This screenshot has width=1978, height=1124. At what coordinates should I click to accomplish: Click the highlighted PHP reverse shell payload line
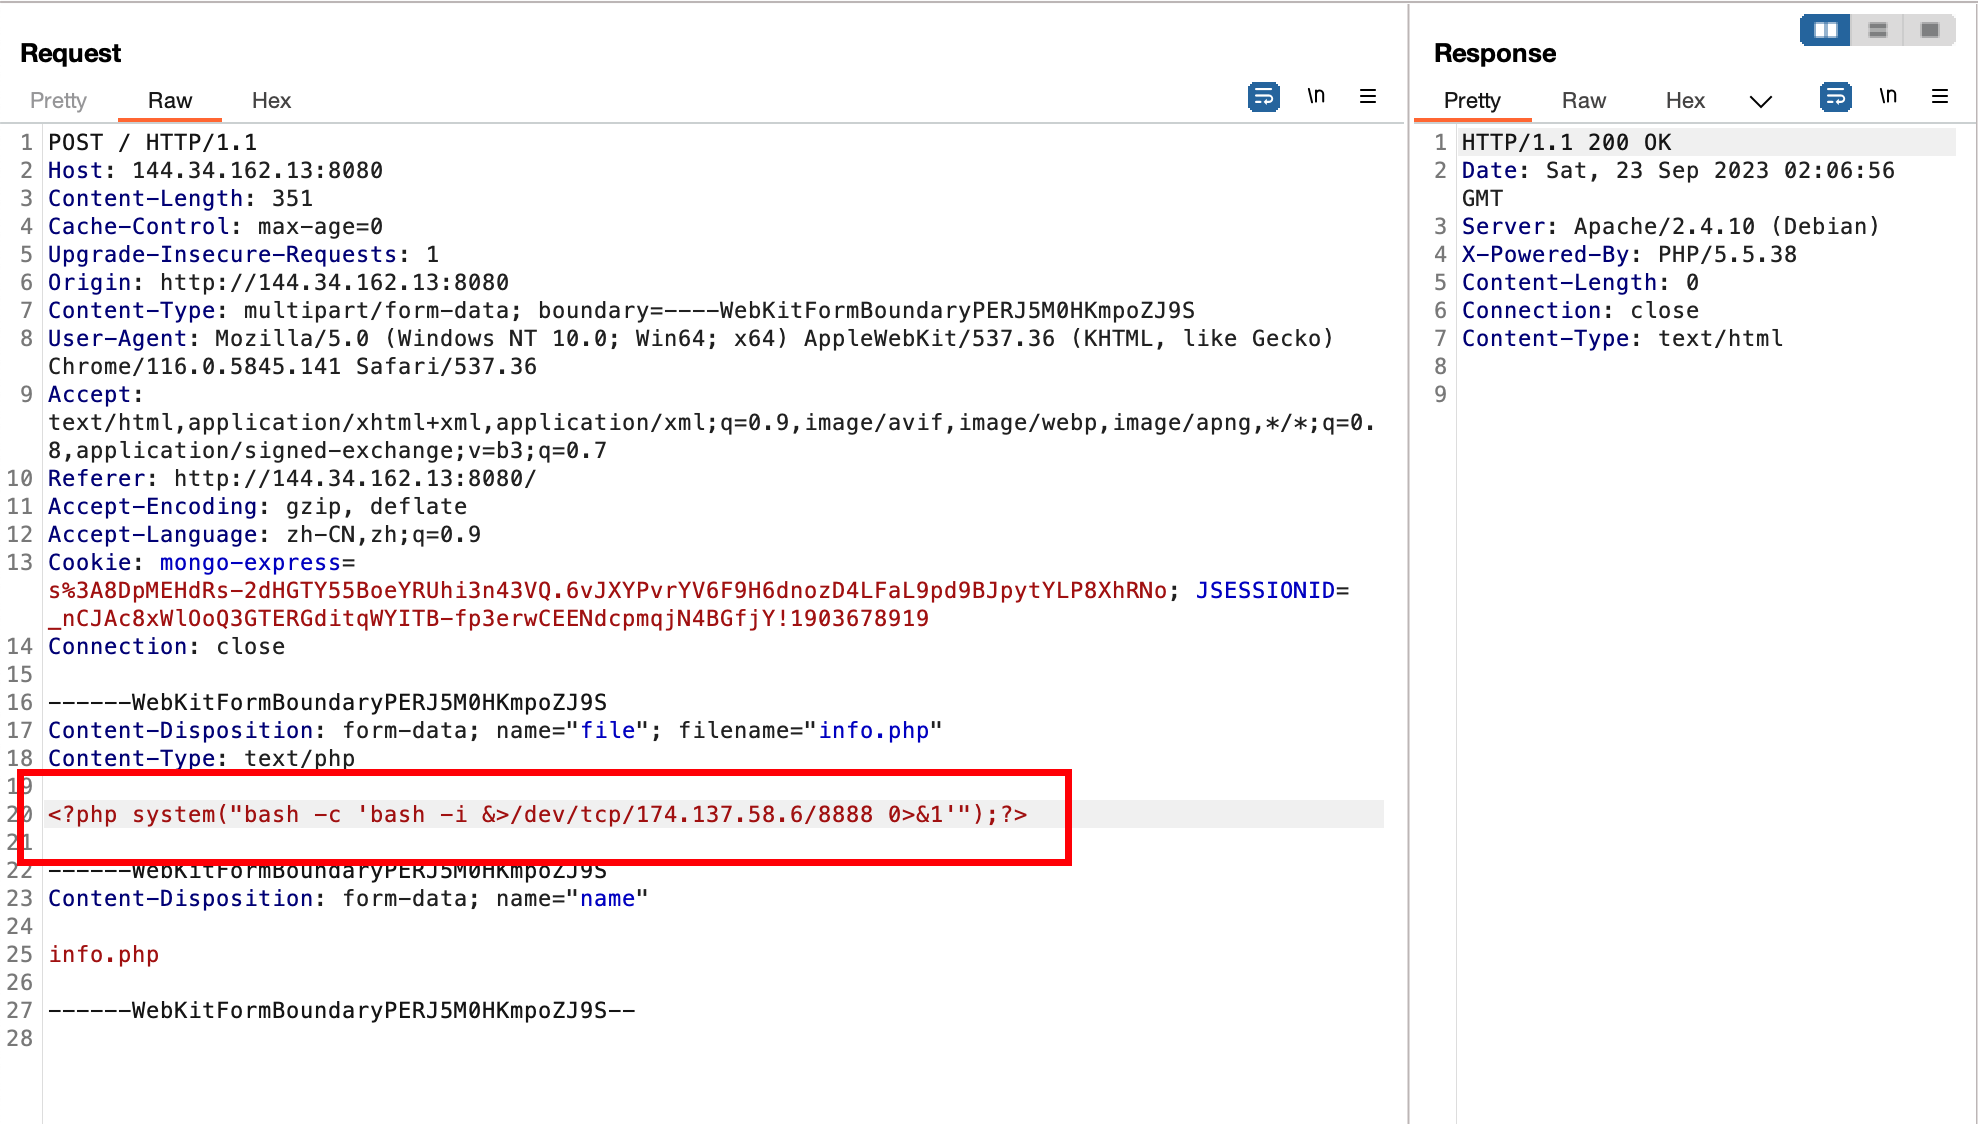tap(537, 814)
